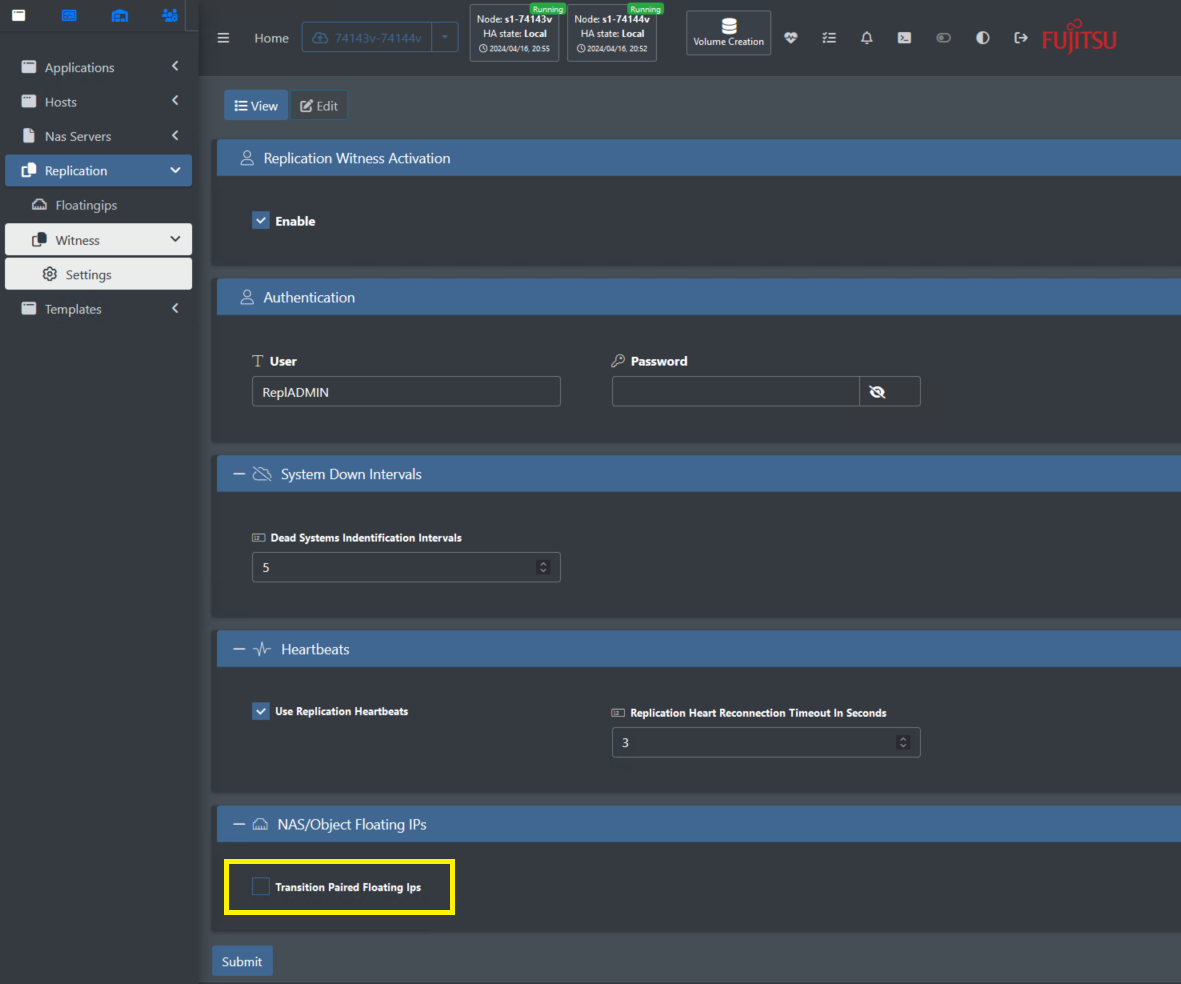Open node s1-74144v status card
The image size is (1181, 984).
[612, 33]
